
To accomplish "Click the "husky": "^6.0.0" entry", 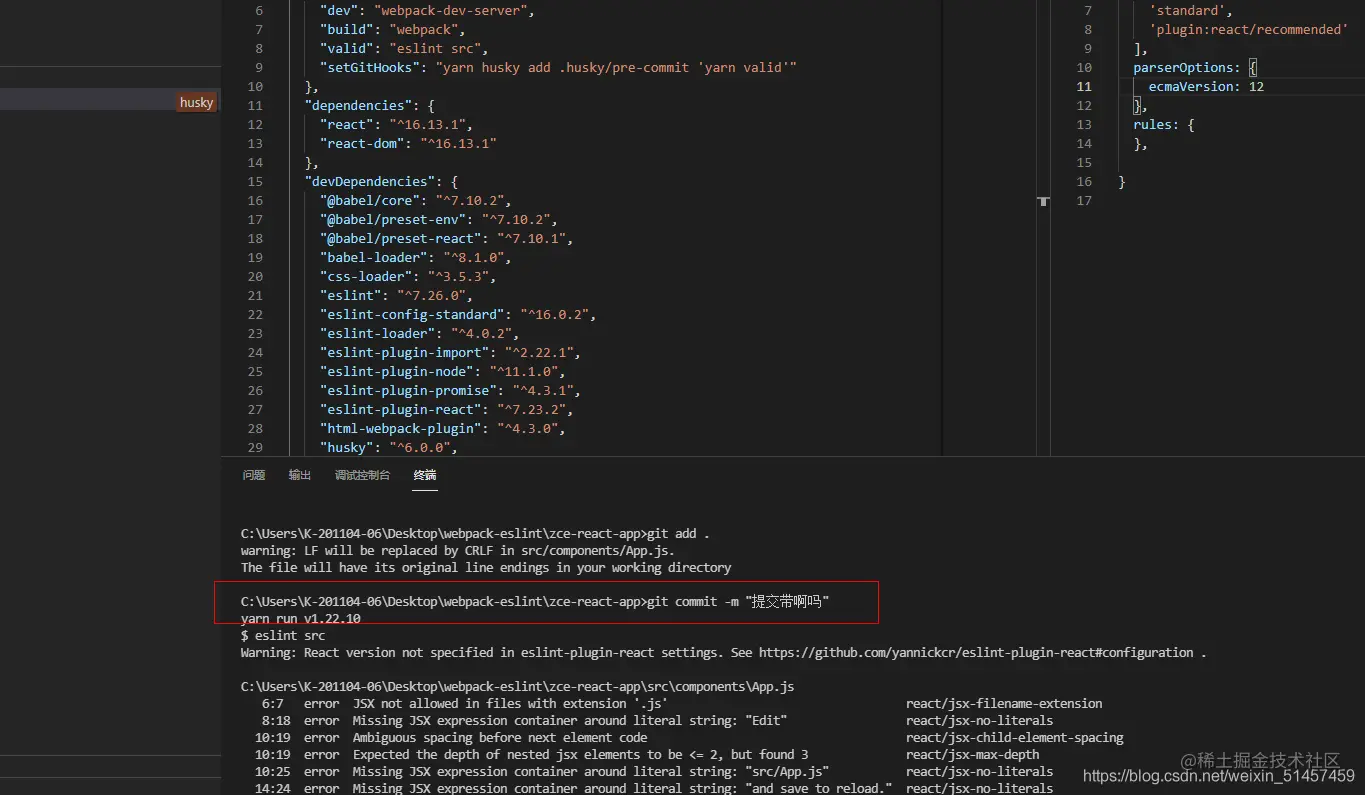I will point(389,448).
